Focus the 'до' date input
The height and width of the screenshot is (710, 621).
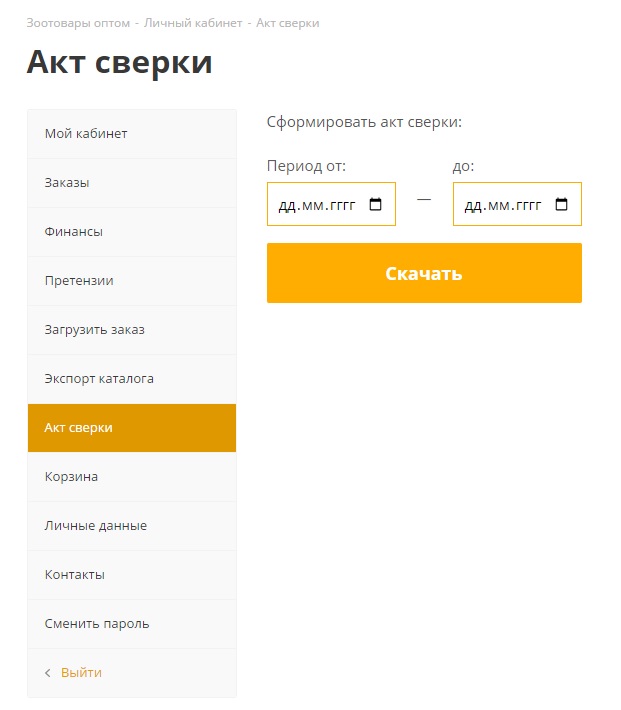(517, 204)
